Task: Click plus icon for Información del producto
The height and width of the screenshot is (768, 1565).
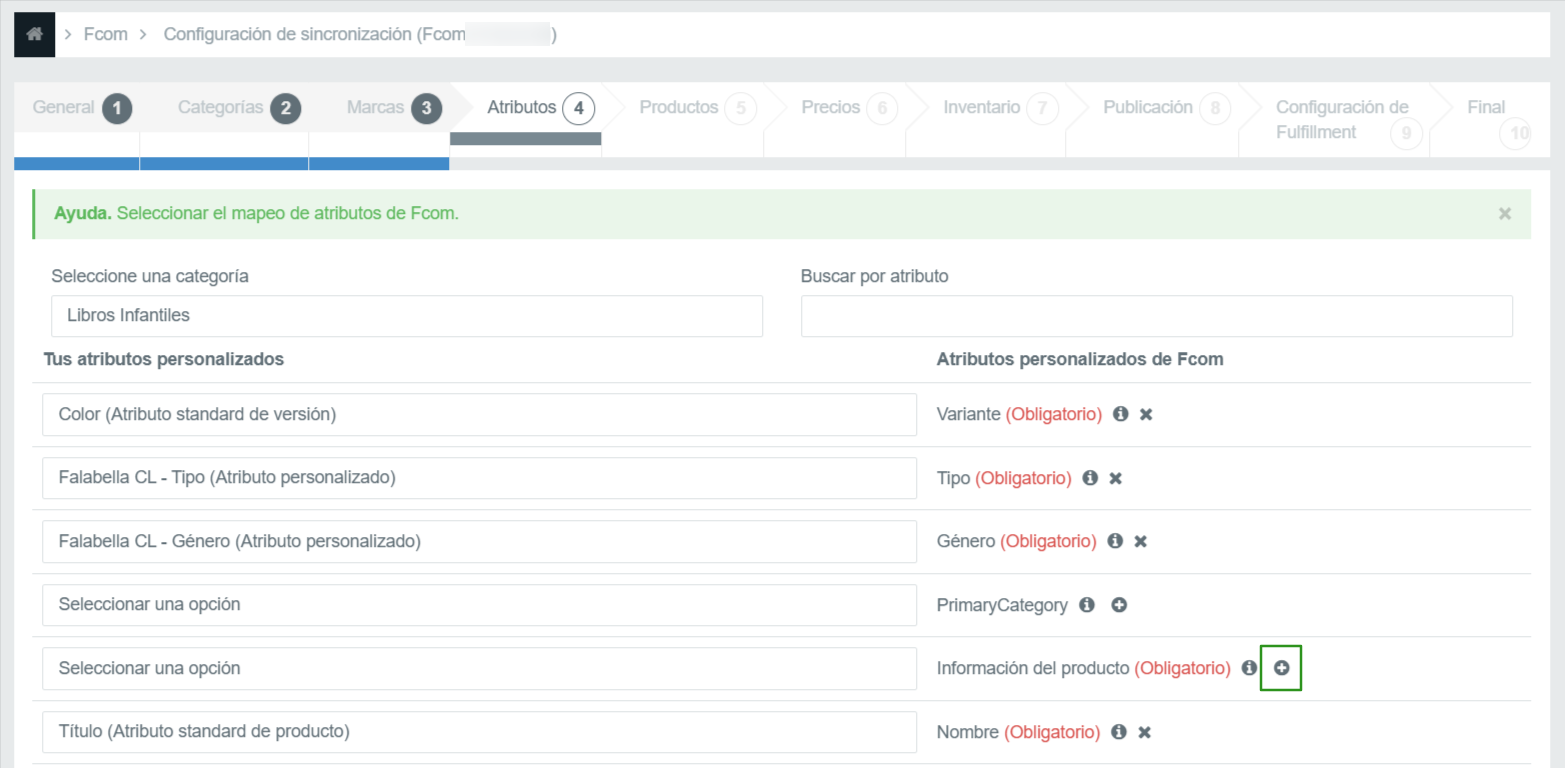Action: tap(1281, 668)
